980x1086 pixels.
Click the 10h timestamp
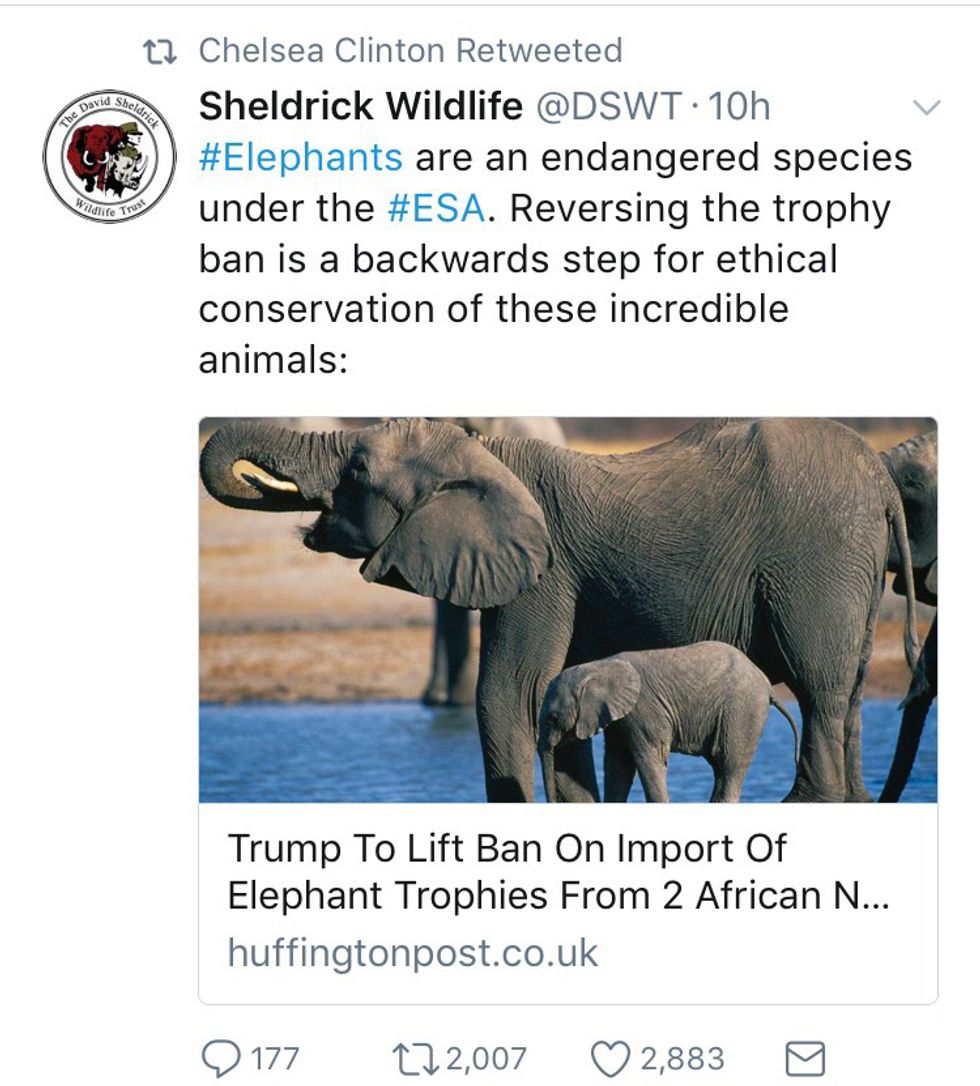(739, 106)
